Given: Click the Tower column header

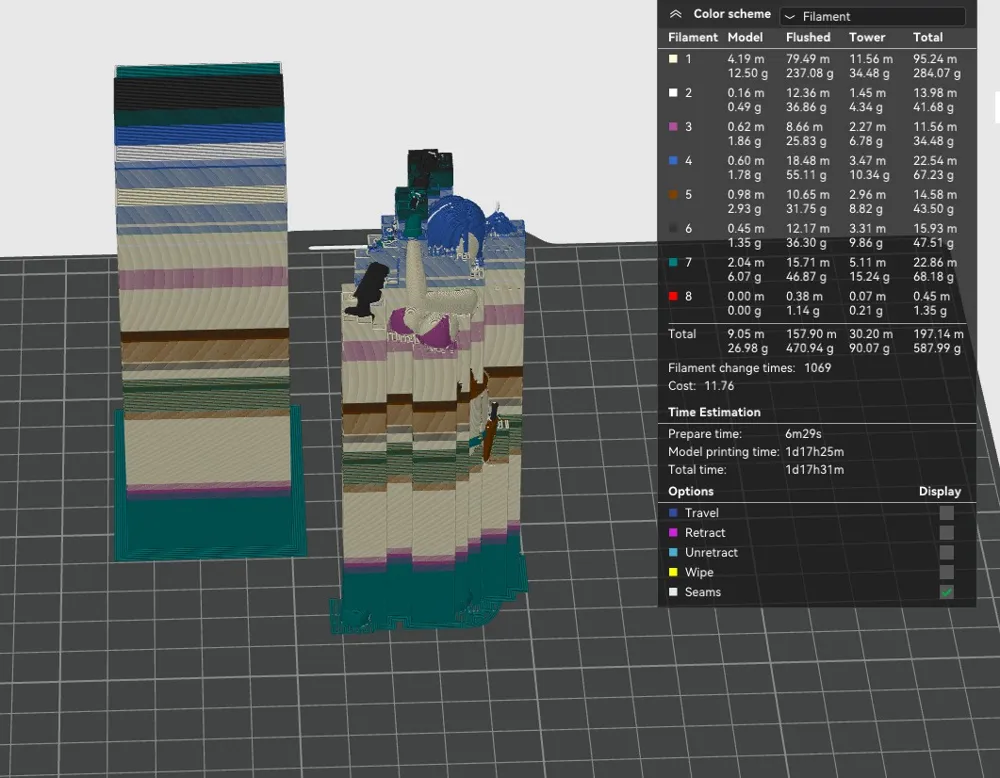Looking at the screenshot, I should pyautogui.click(x=867, y=37).
